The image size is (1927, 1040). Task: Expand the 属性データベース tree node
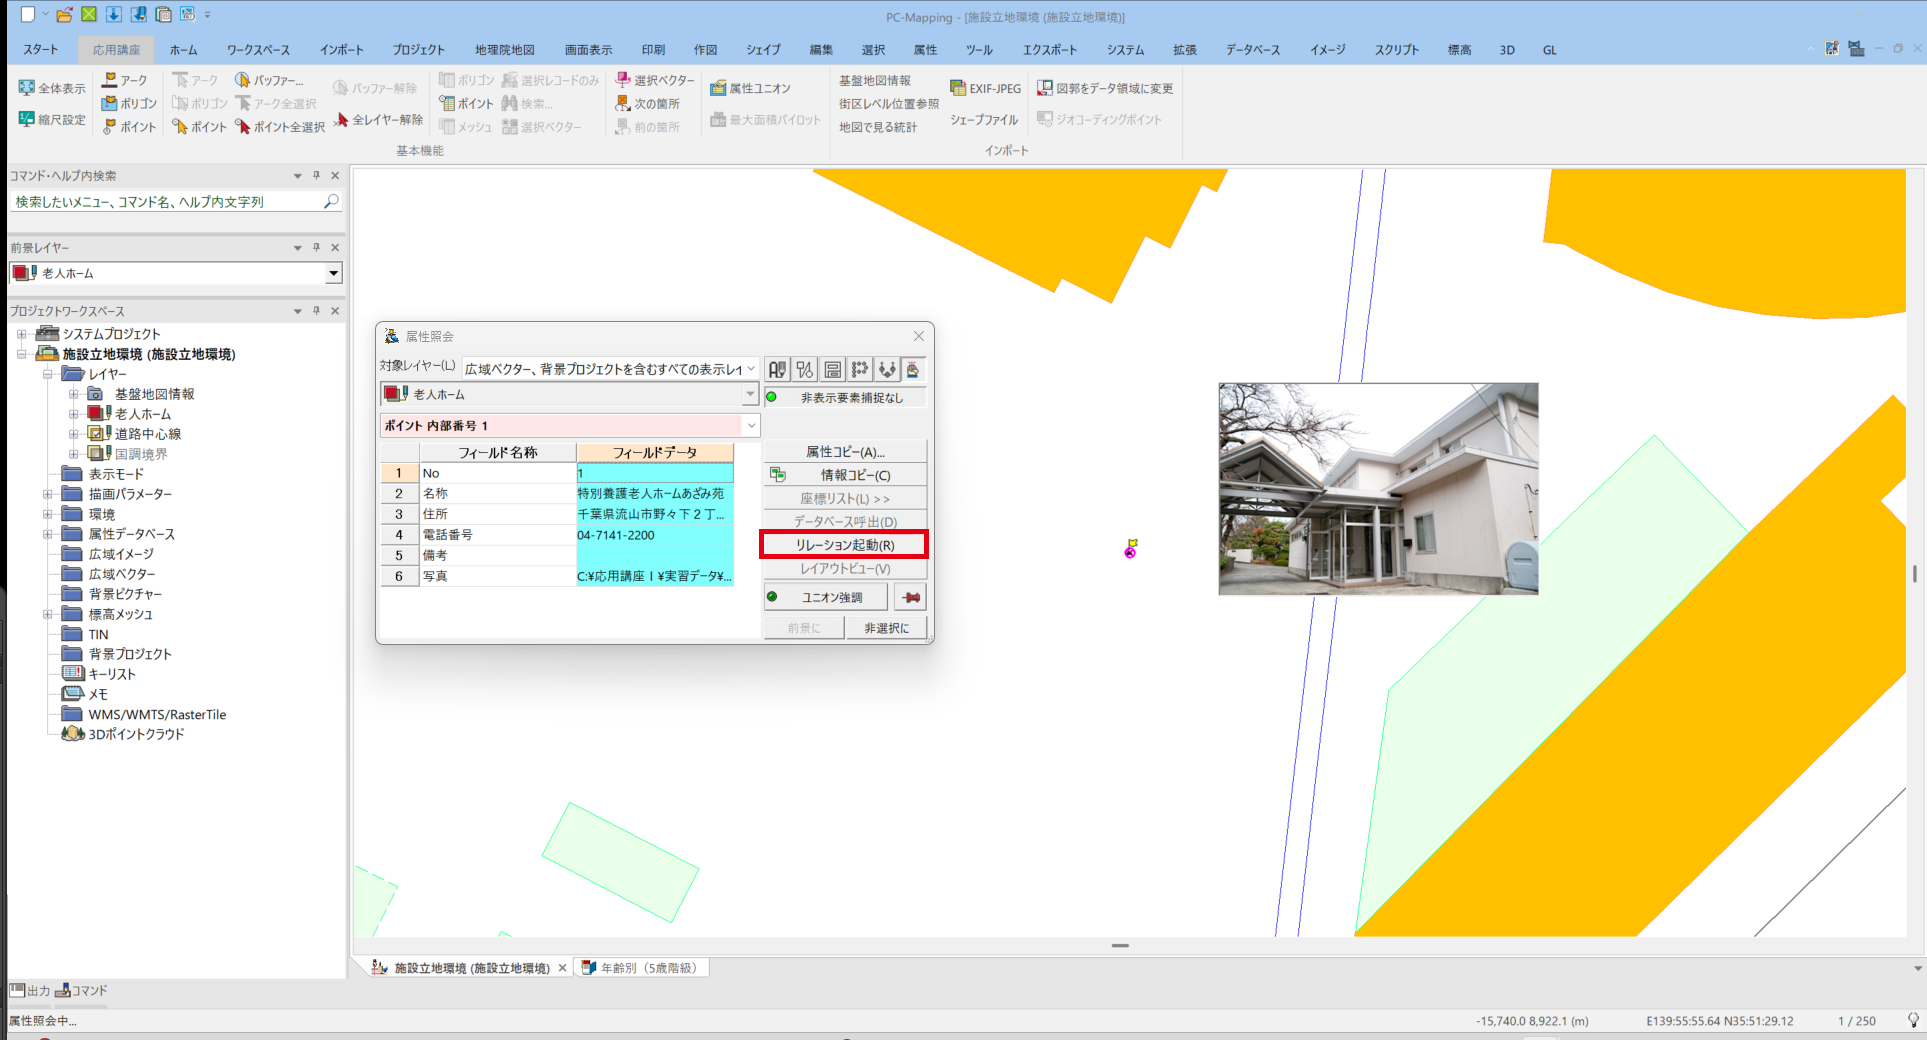[x=47, y=534]
